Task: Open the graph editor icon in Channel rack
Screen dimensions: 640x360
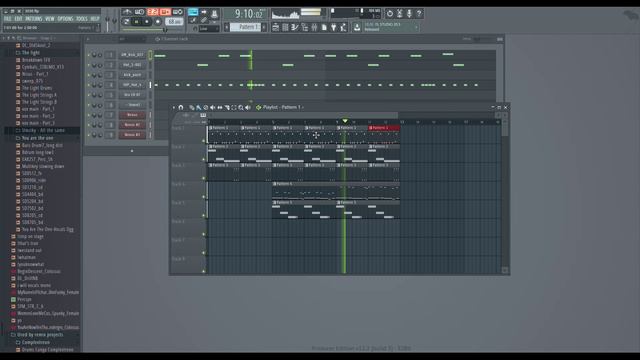Action: click(x=500, y=39)
